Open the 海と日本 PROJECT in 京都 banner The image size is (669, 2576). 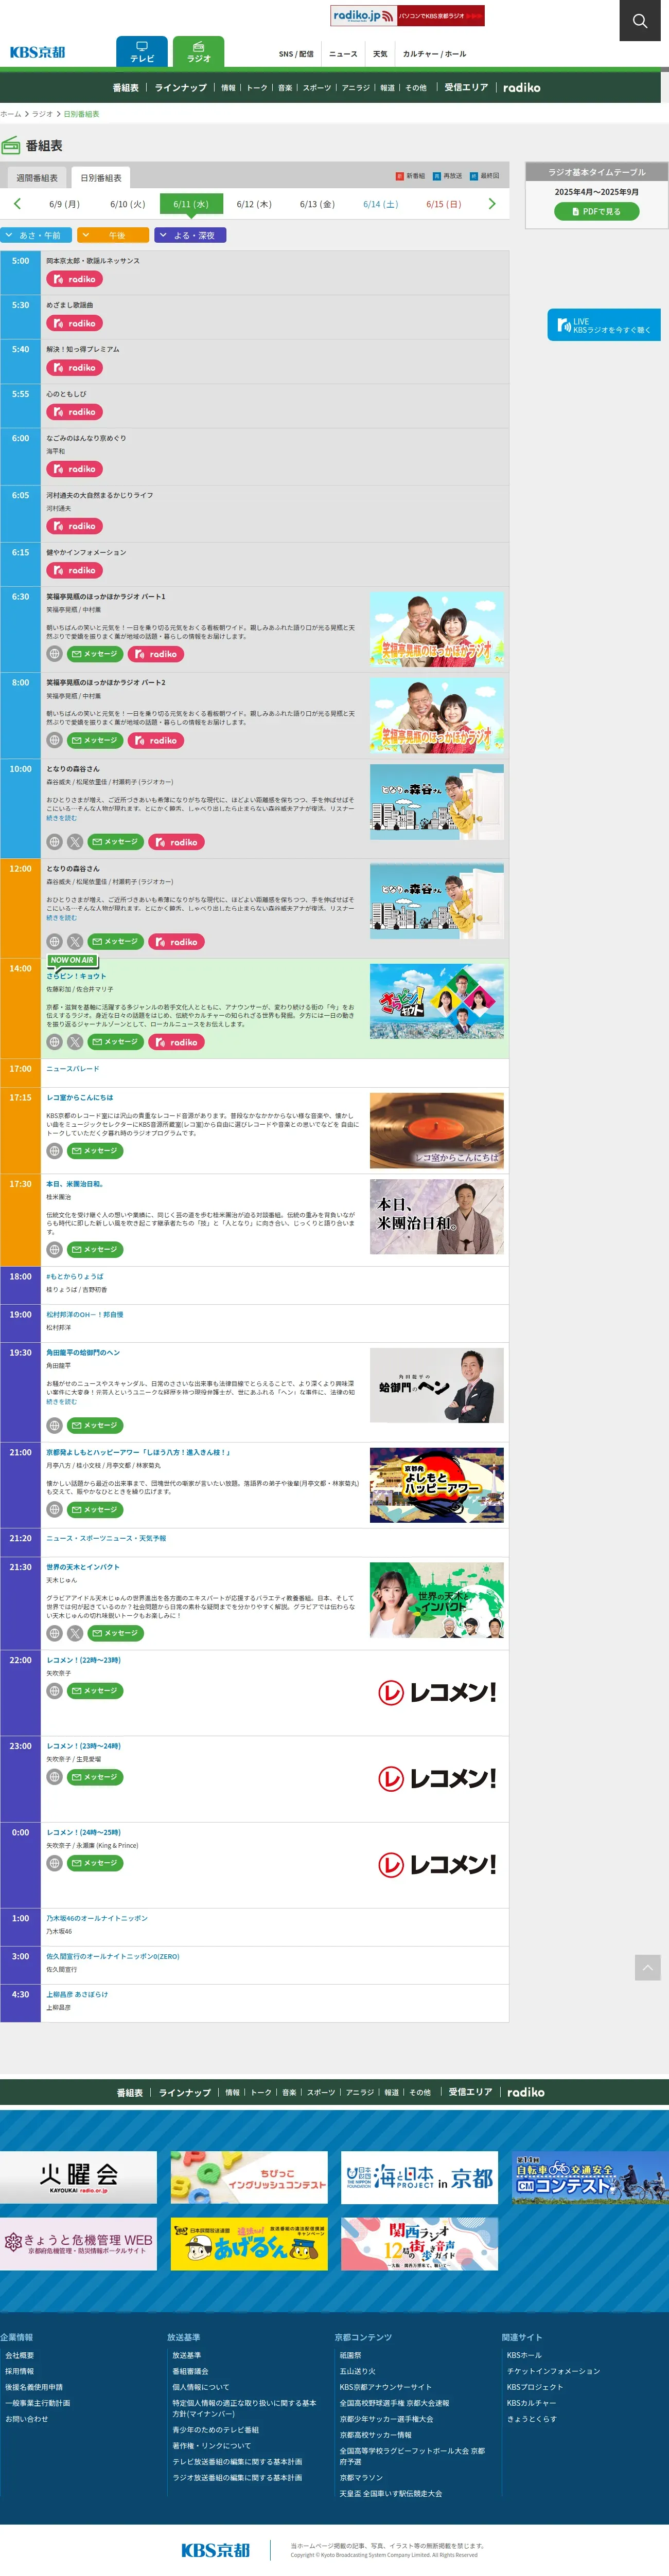pyautogui.click(x=419, y=2177)
